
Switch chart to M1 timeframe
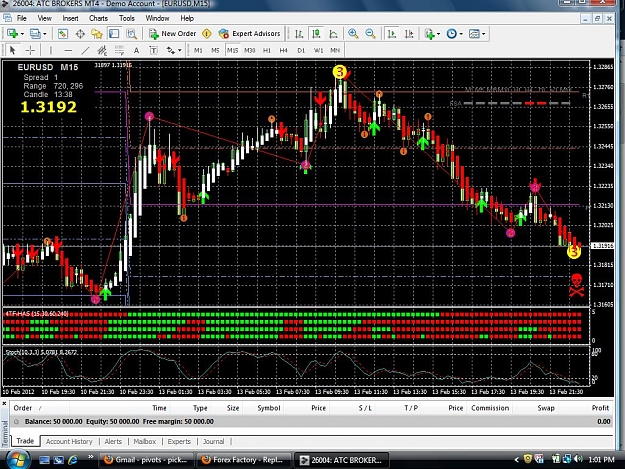(198, 51)
